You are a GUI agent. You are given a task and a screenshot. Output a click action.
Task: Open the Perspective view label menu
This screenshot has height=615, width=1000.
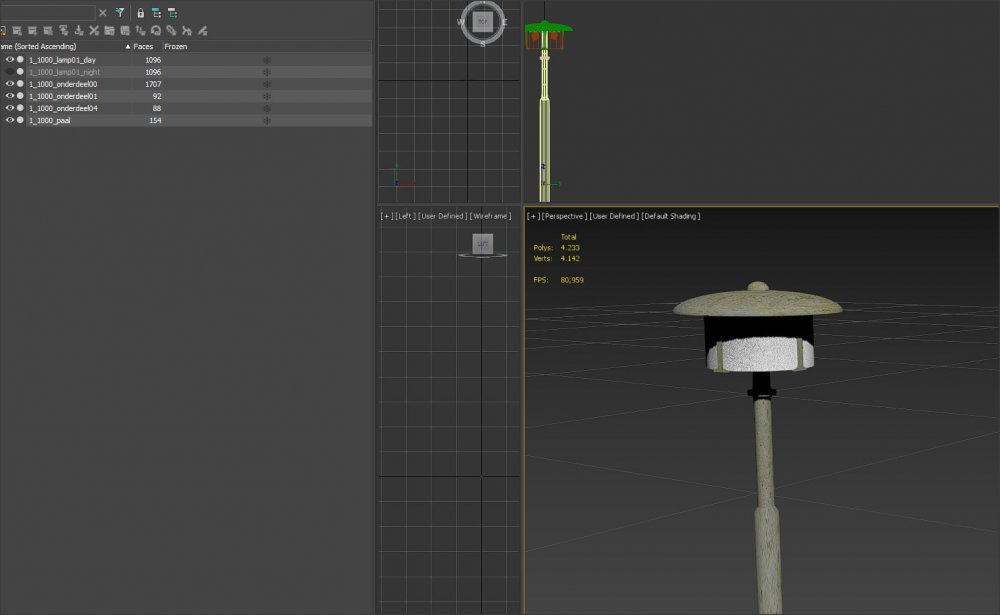tap(564, 216)
